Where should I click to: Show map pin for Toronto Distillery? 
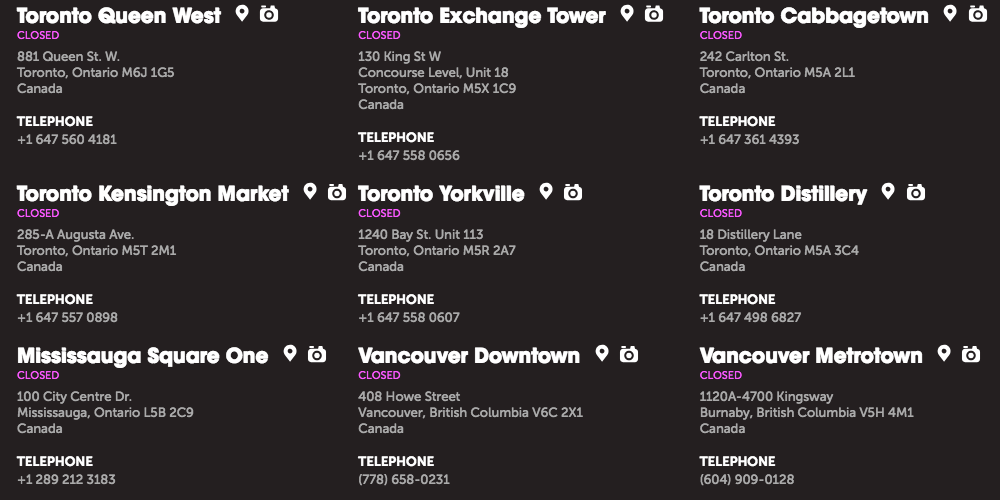click(x=888, y=191)
